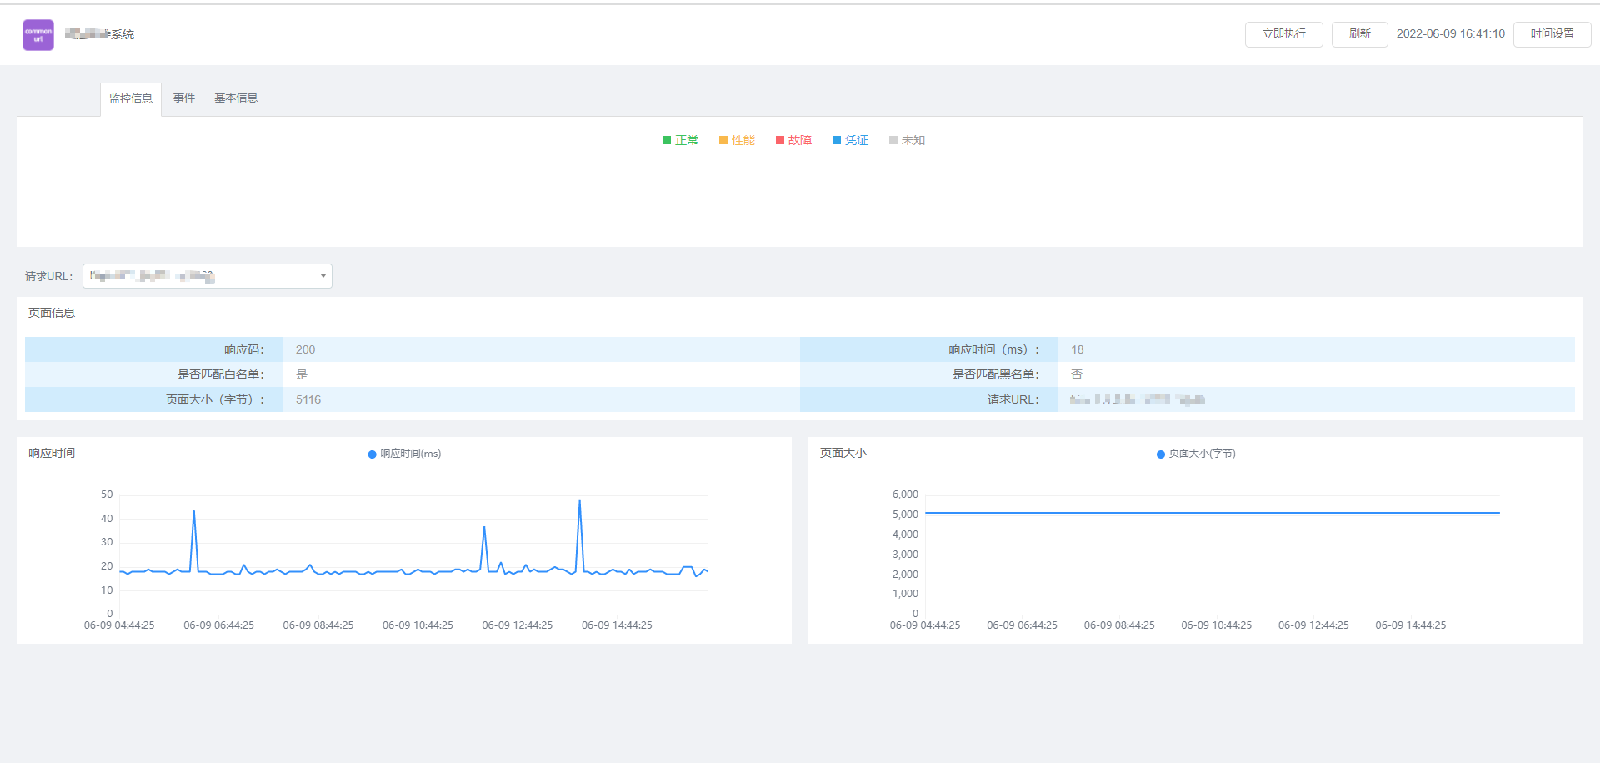Click 06-09 12:44:25 label on response chart
This screenshot has height=763, width=1600.
[517, 625]
